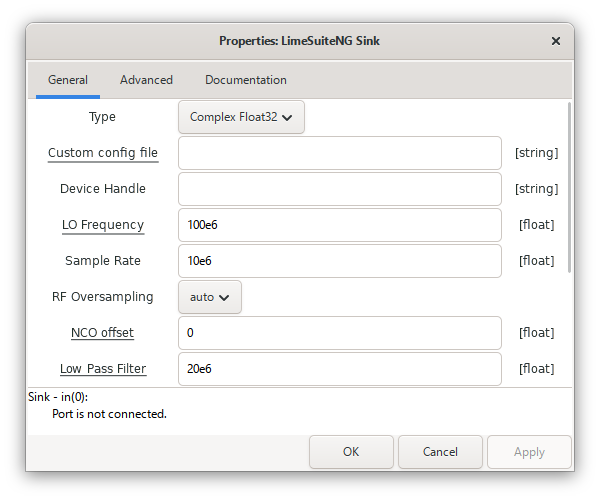The height and width of the screenshot is (500, 600).
Task: Open the Documentation tab
Action: pos(245,80)
